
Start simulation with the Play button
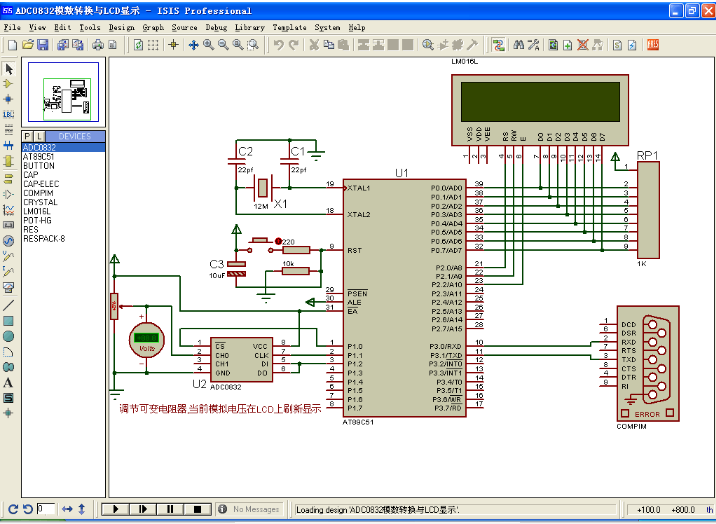[116, 508]
